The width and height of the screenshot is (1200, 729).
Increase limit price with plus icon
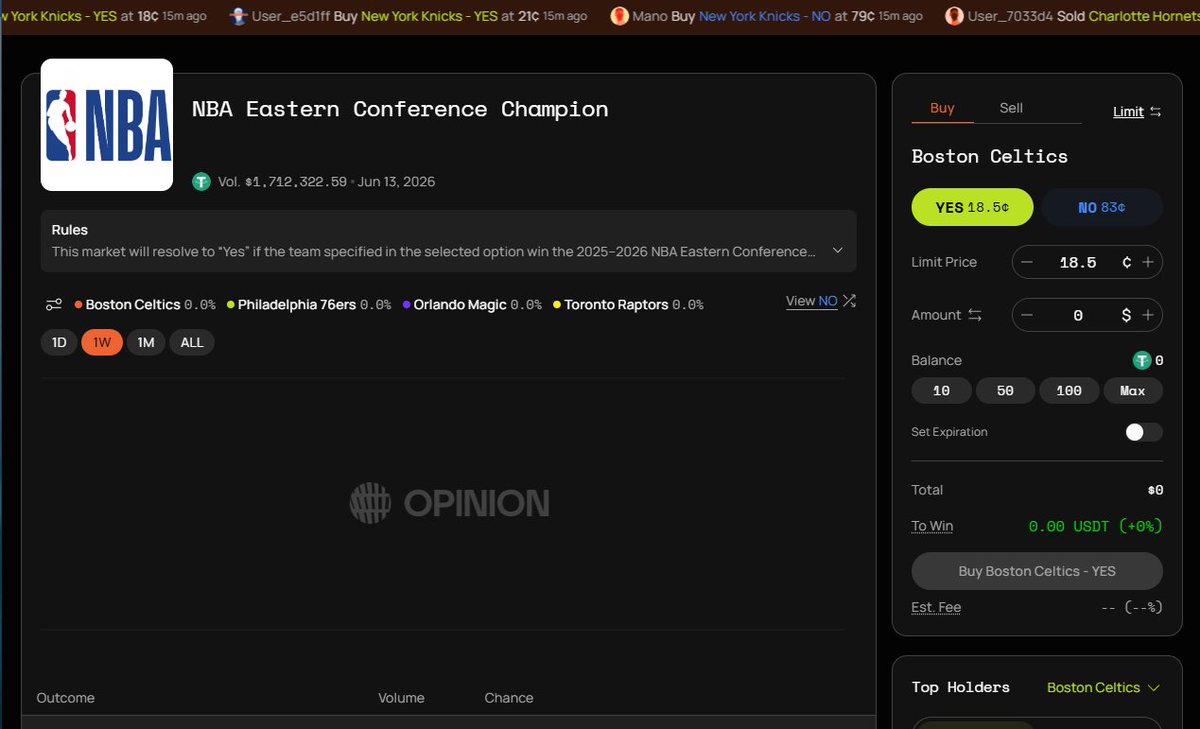[x=1148, y=262]
